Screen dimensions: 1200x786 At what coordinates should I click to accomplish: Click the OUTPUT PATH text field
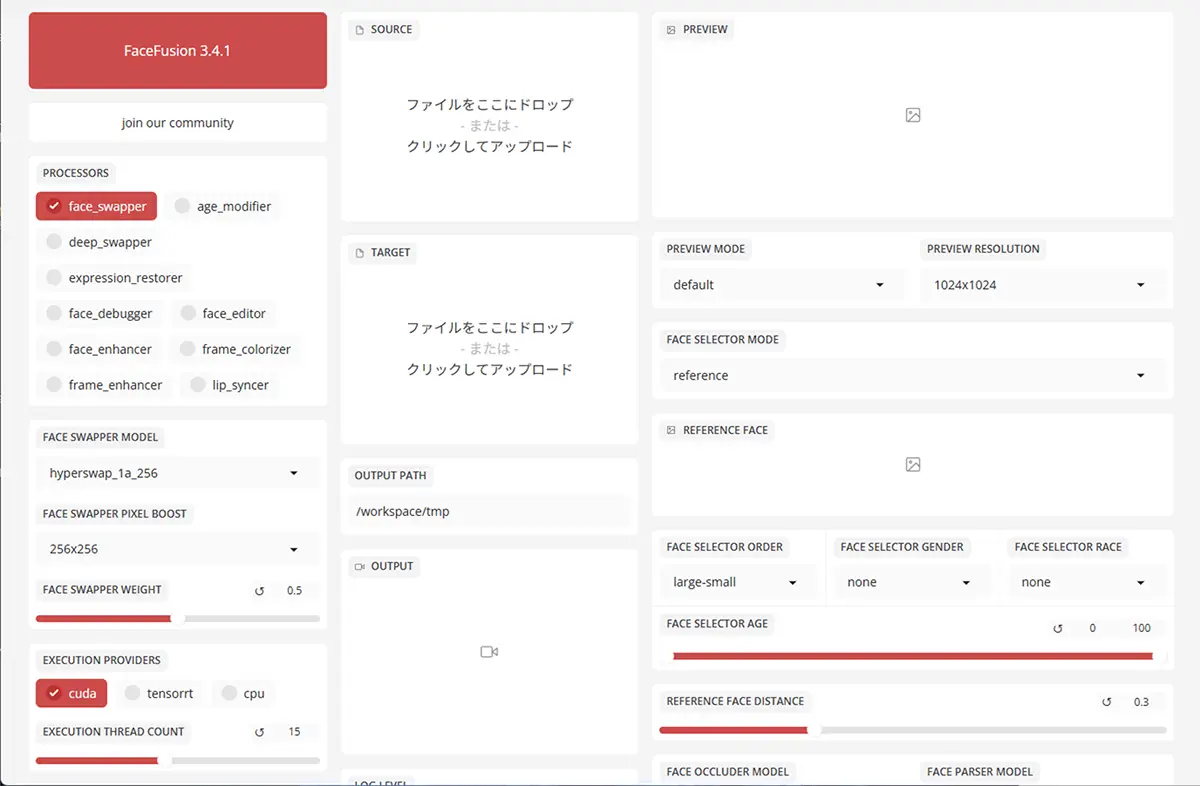488,511
